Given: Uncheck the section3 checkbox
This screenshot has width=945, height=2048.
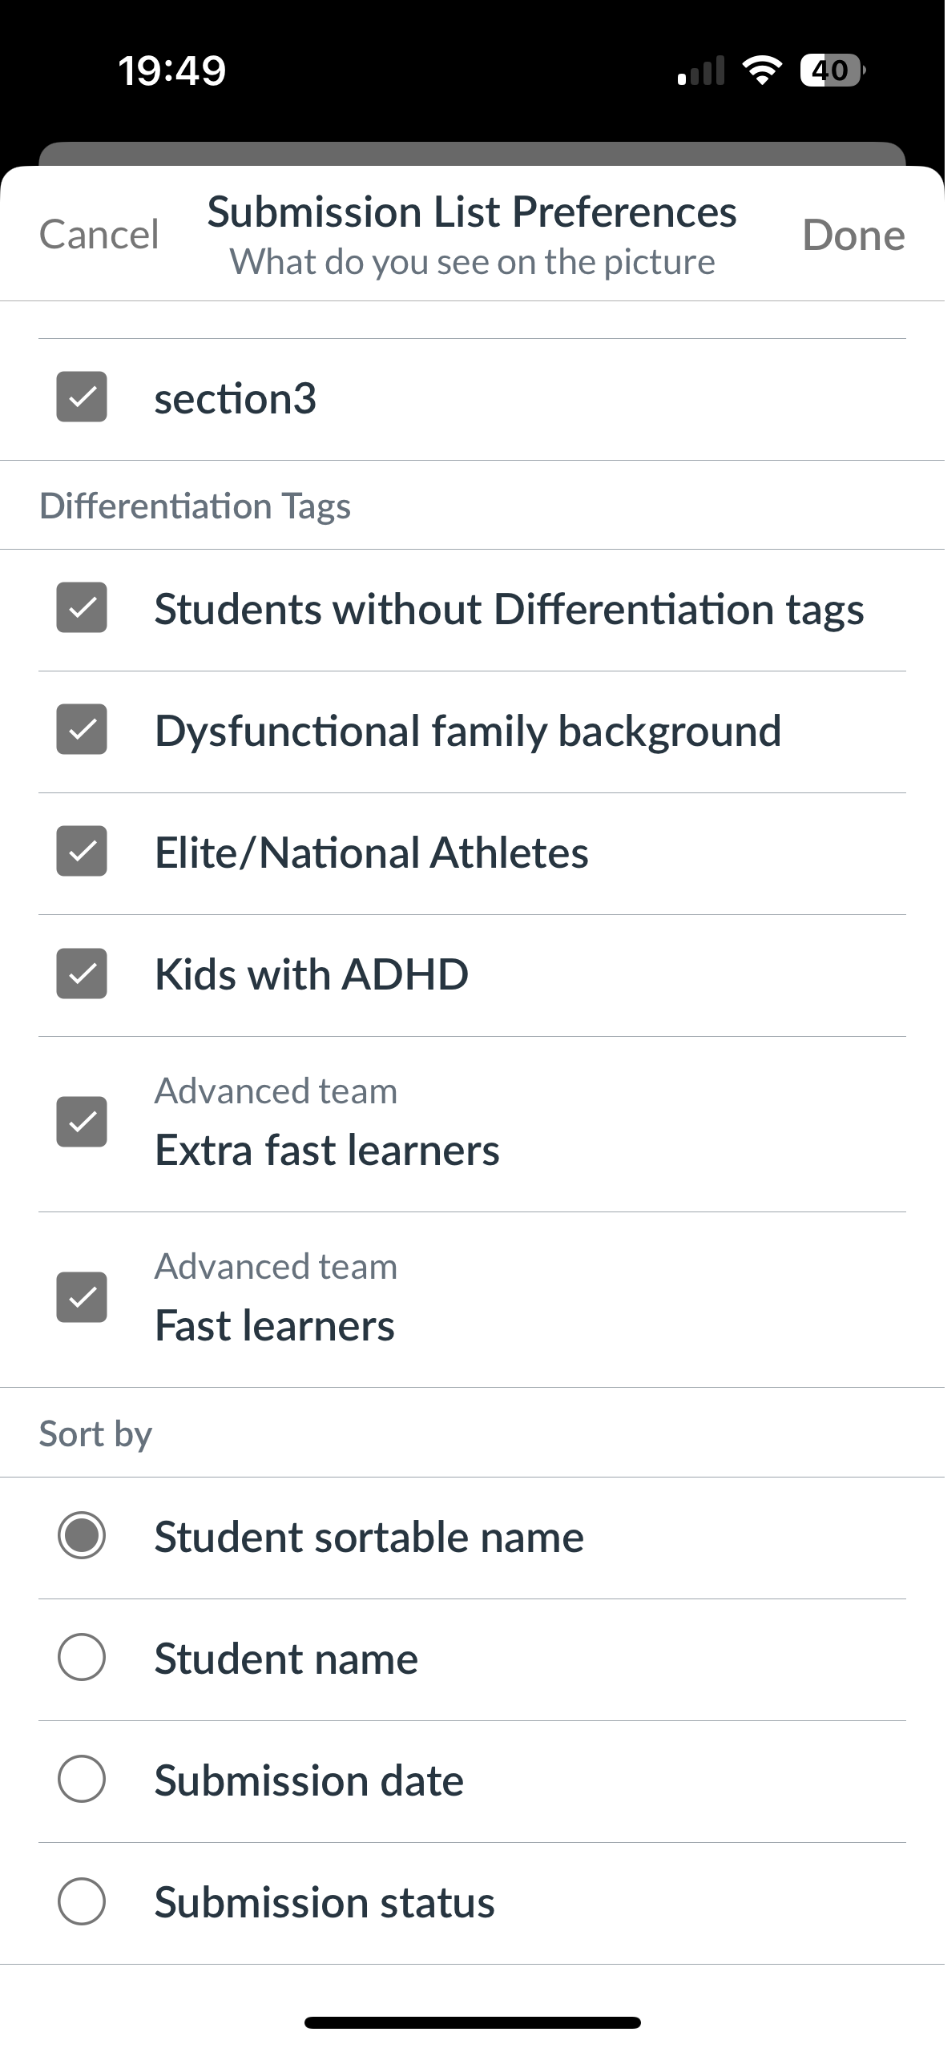Looking at the screenshot, I should 82,398.
